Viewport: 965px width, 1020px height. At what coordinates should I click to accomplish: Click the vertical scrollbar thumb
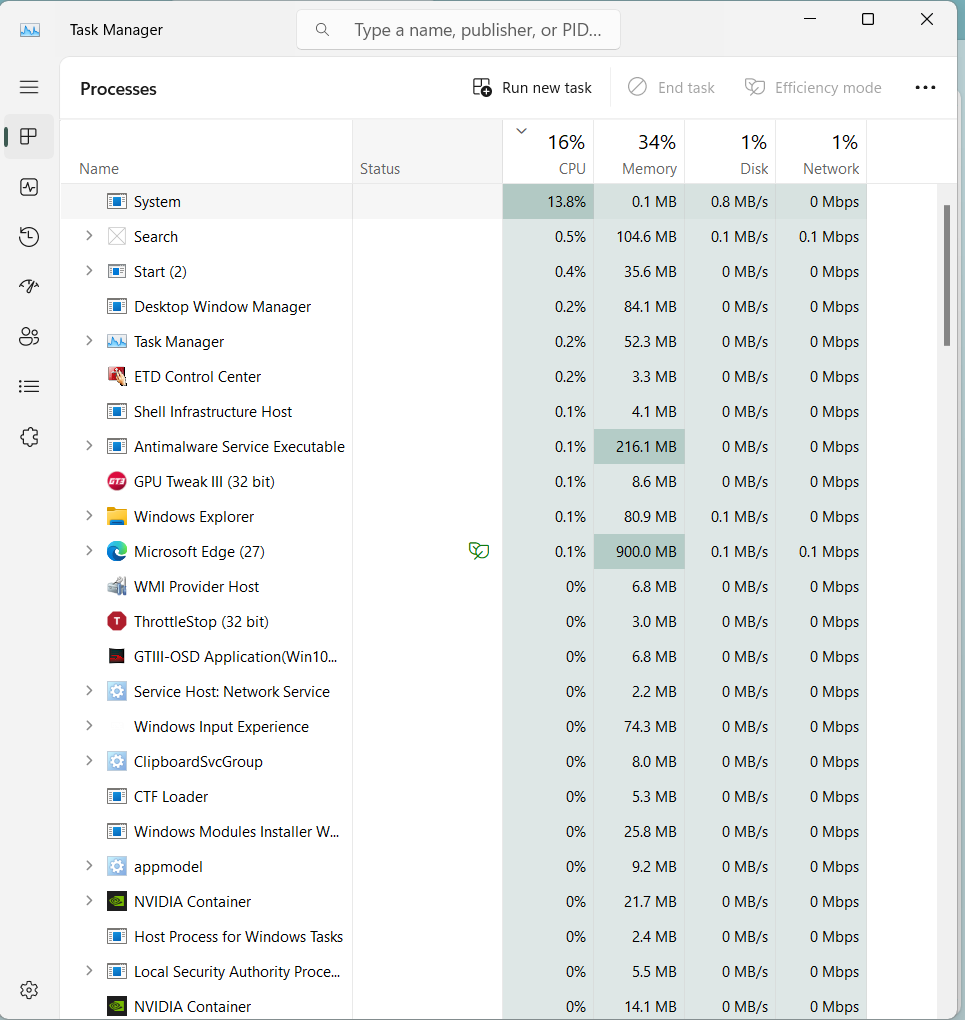[947, 276]
